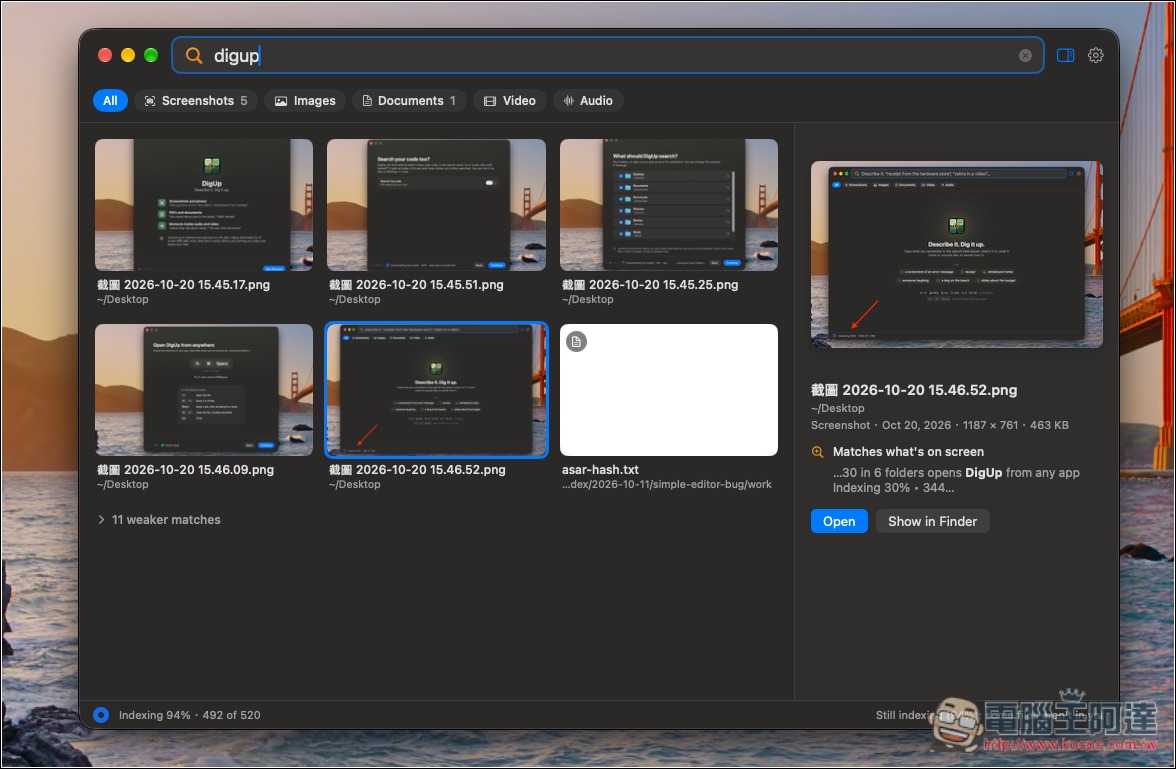Click the Screenshot · Oct 20, 2026 metadata line

pyautogui.click(x=939, y=425)
